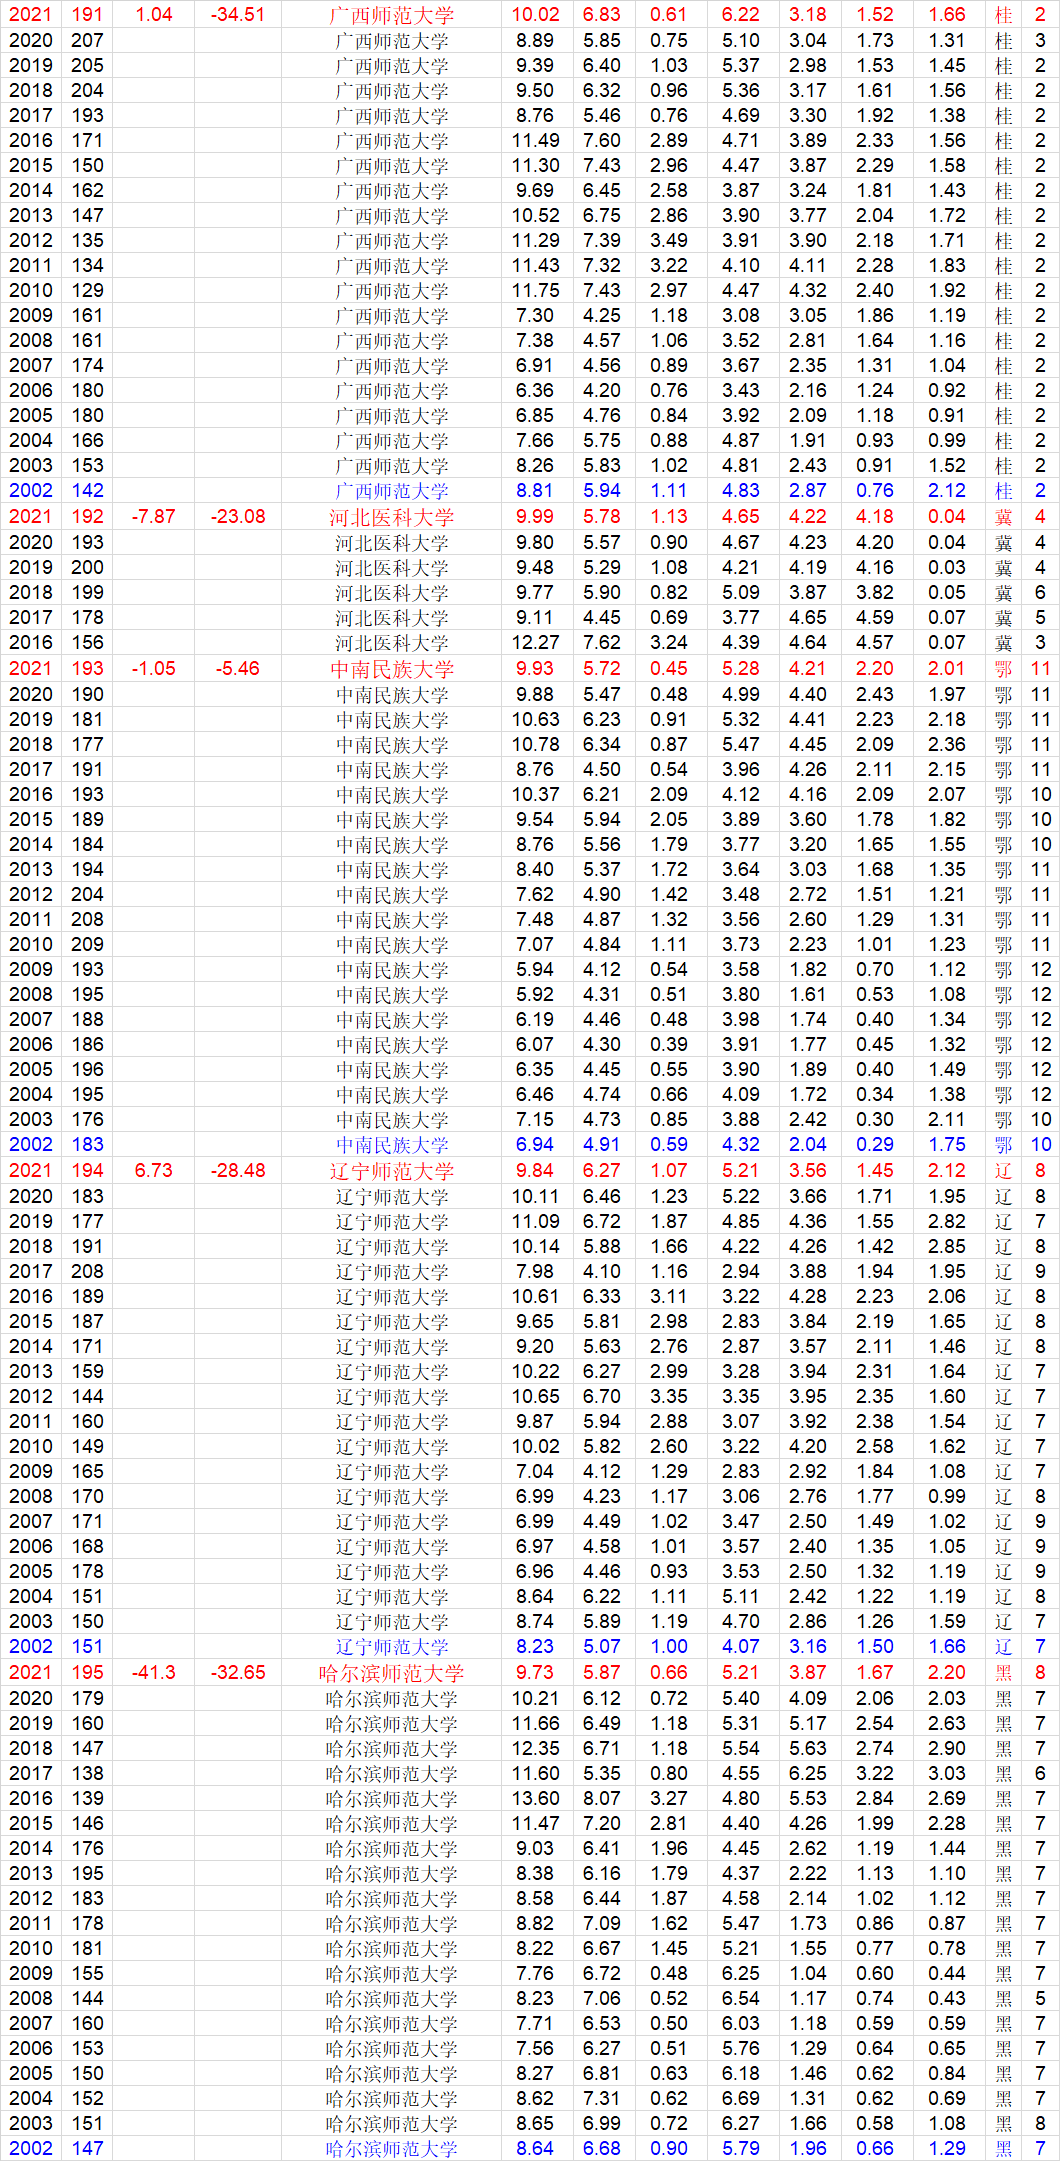1060x2161 pixels.
Task: Click 10.02 in red 广西师范大学 2021 row
Action: pos(536,15)
